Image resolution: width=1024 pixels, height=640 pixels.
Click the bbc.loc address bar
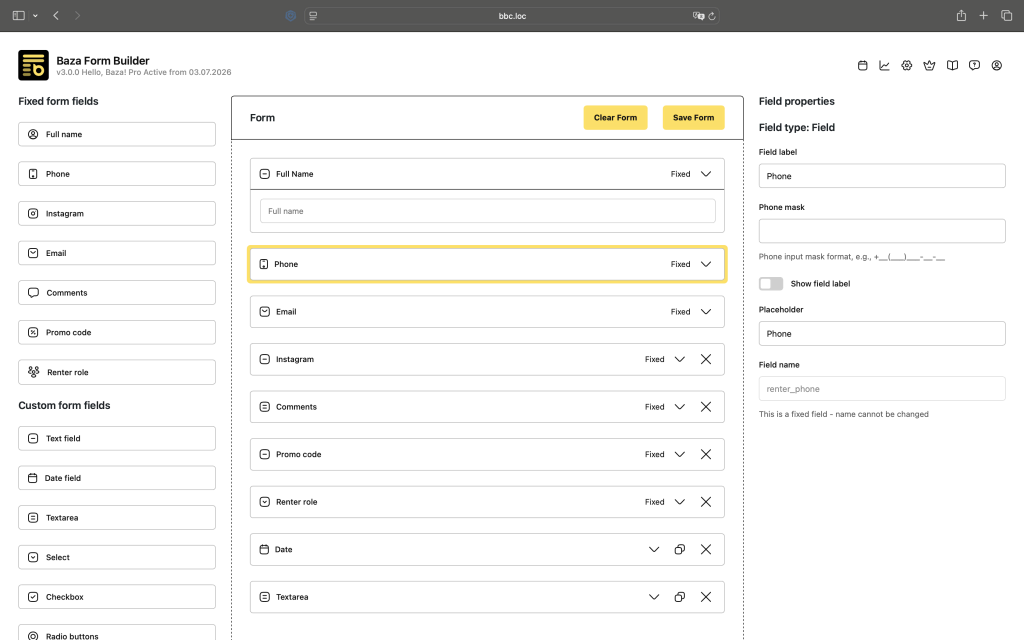tap(512, 16)
